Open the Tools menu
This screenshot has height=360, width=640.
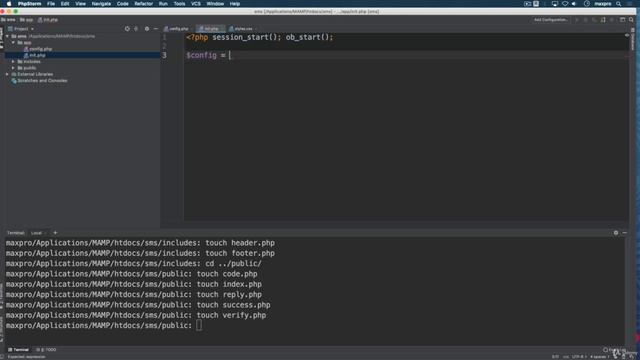point(180,4)
